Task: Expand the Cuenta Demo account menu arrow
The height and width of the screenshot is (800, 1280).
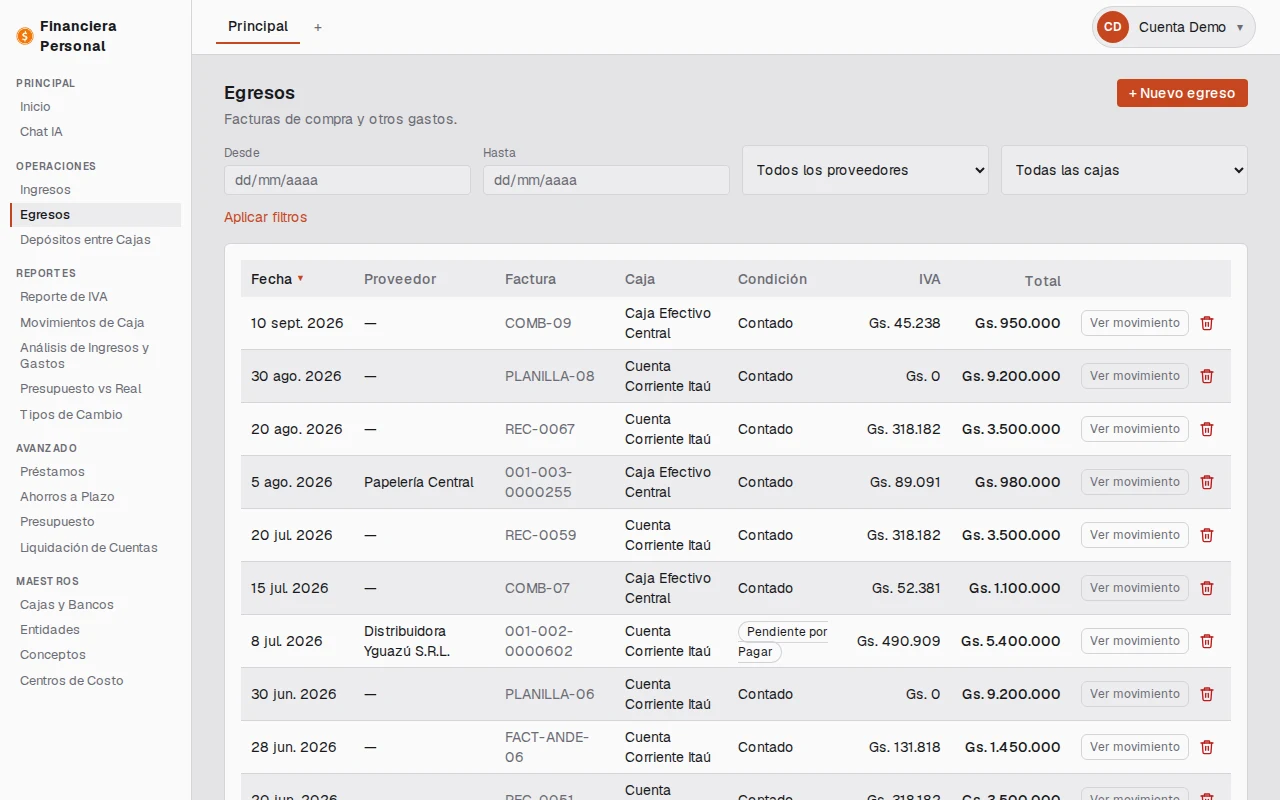Action: click(x=1240, y=27)
